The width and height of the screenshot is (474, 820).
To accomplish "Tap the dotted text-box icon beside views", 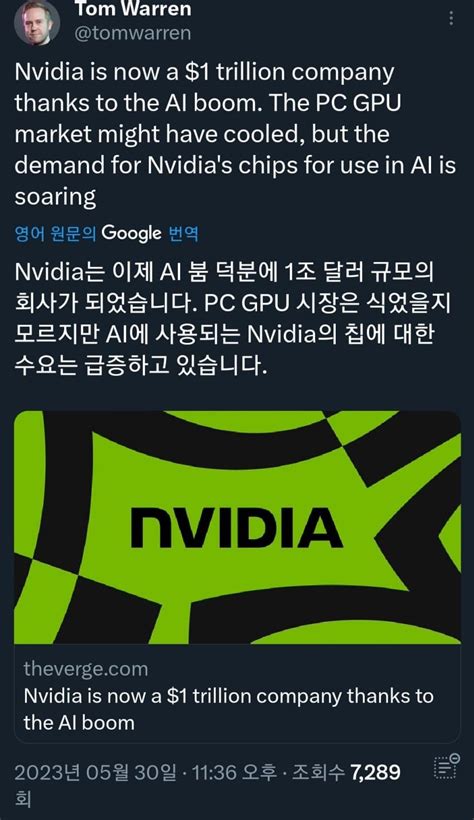I will (x=447, y=766).
